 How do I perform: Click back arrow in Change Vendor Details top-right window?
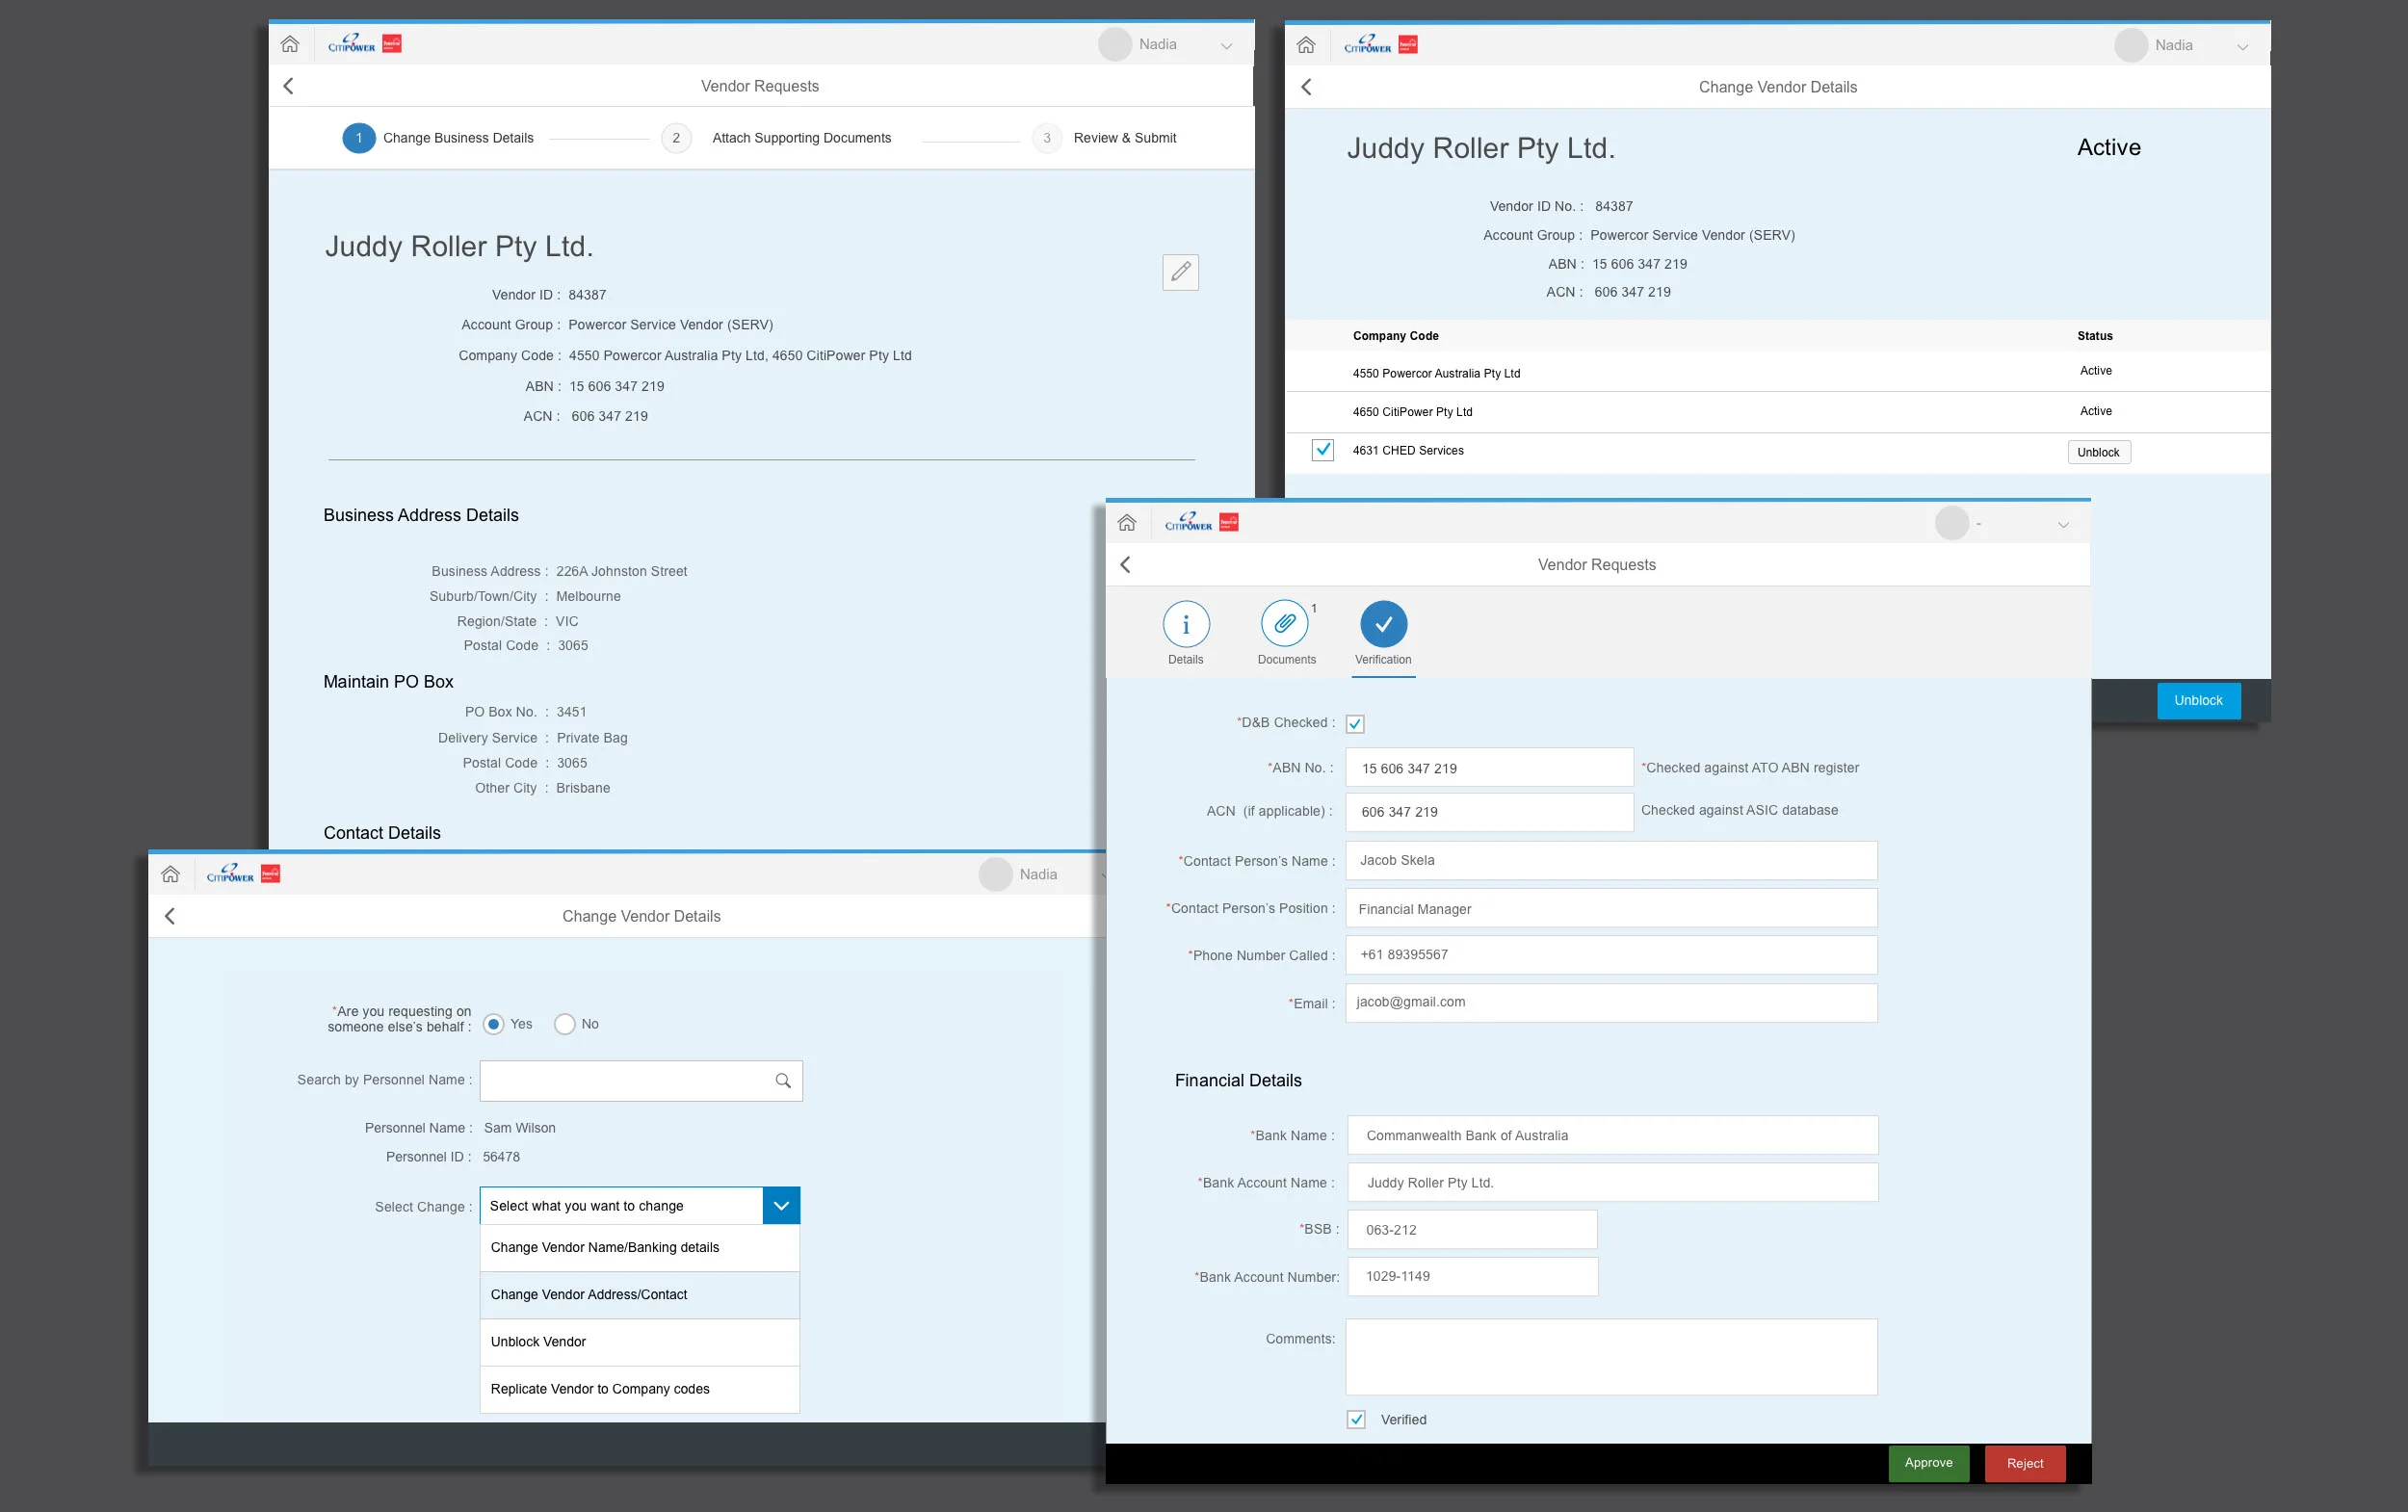1306,87
